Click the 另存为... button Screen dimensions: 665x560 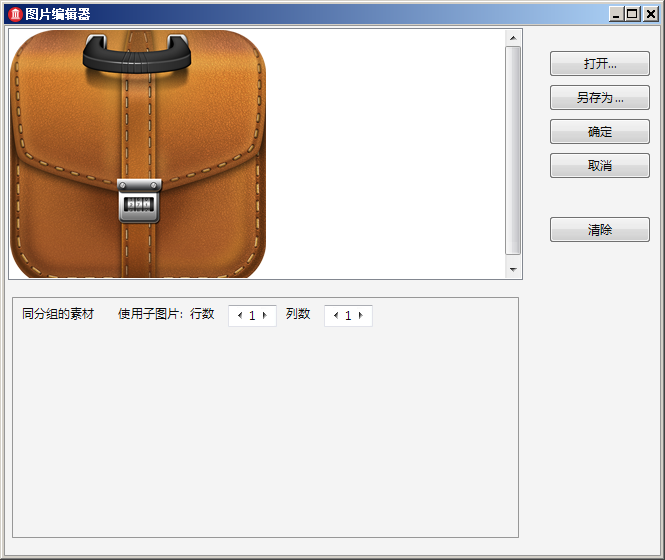pos(599,98)
